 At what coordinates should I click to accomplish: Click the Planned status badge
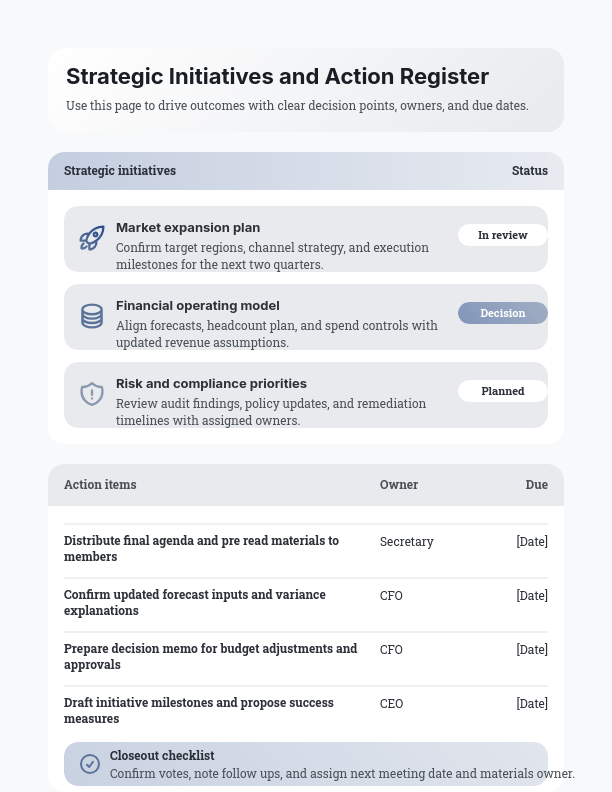point(502,391)
